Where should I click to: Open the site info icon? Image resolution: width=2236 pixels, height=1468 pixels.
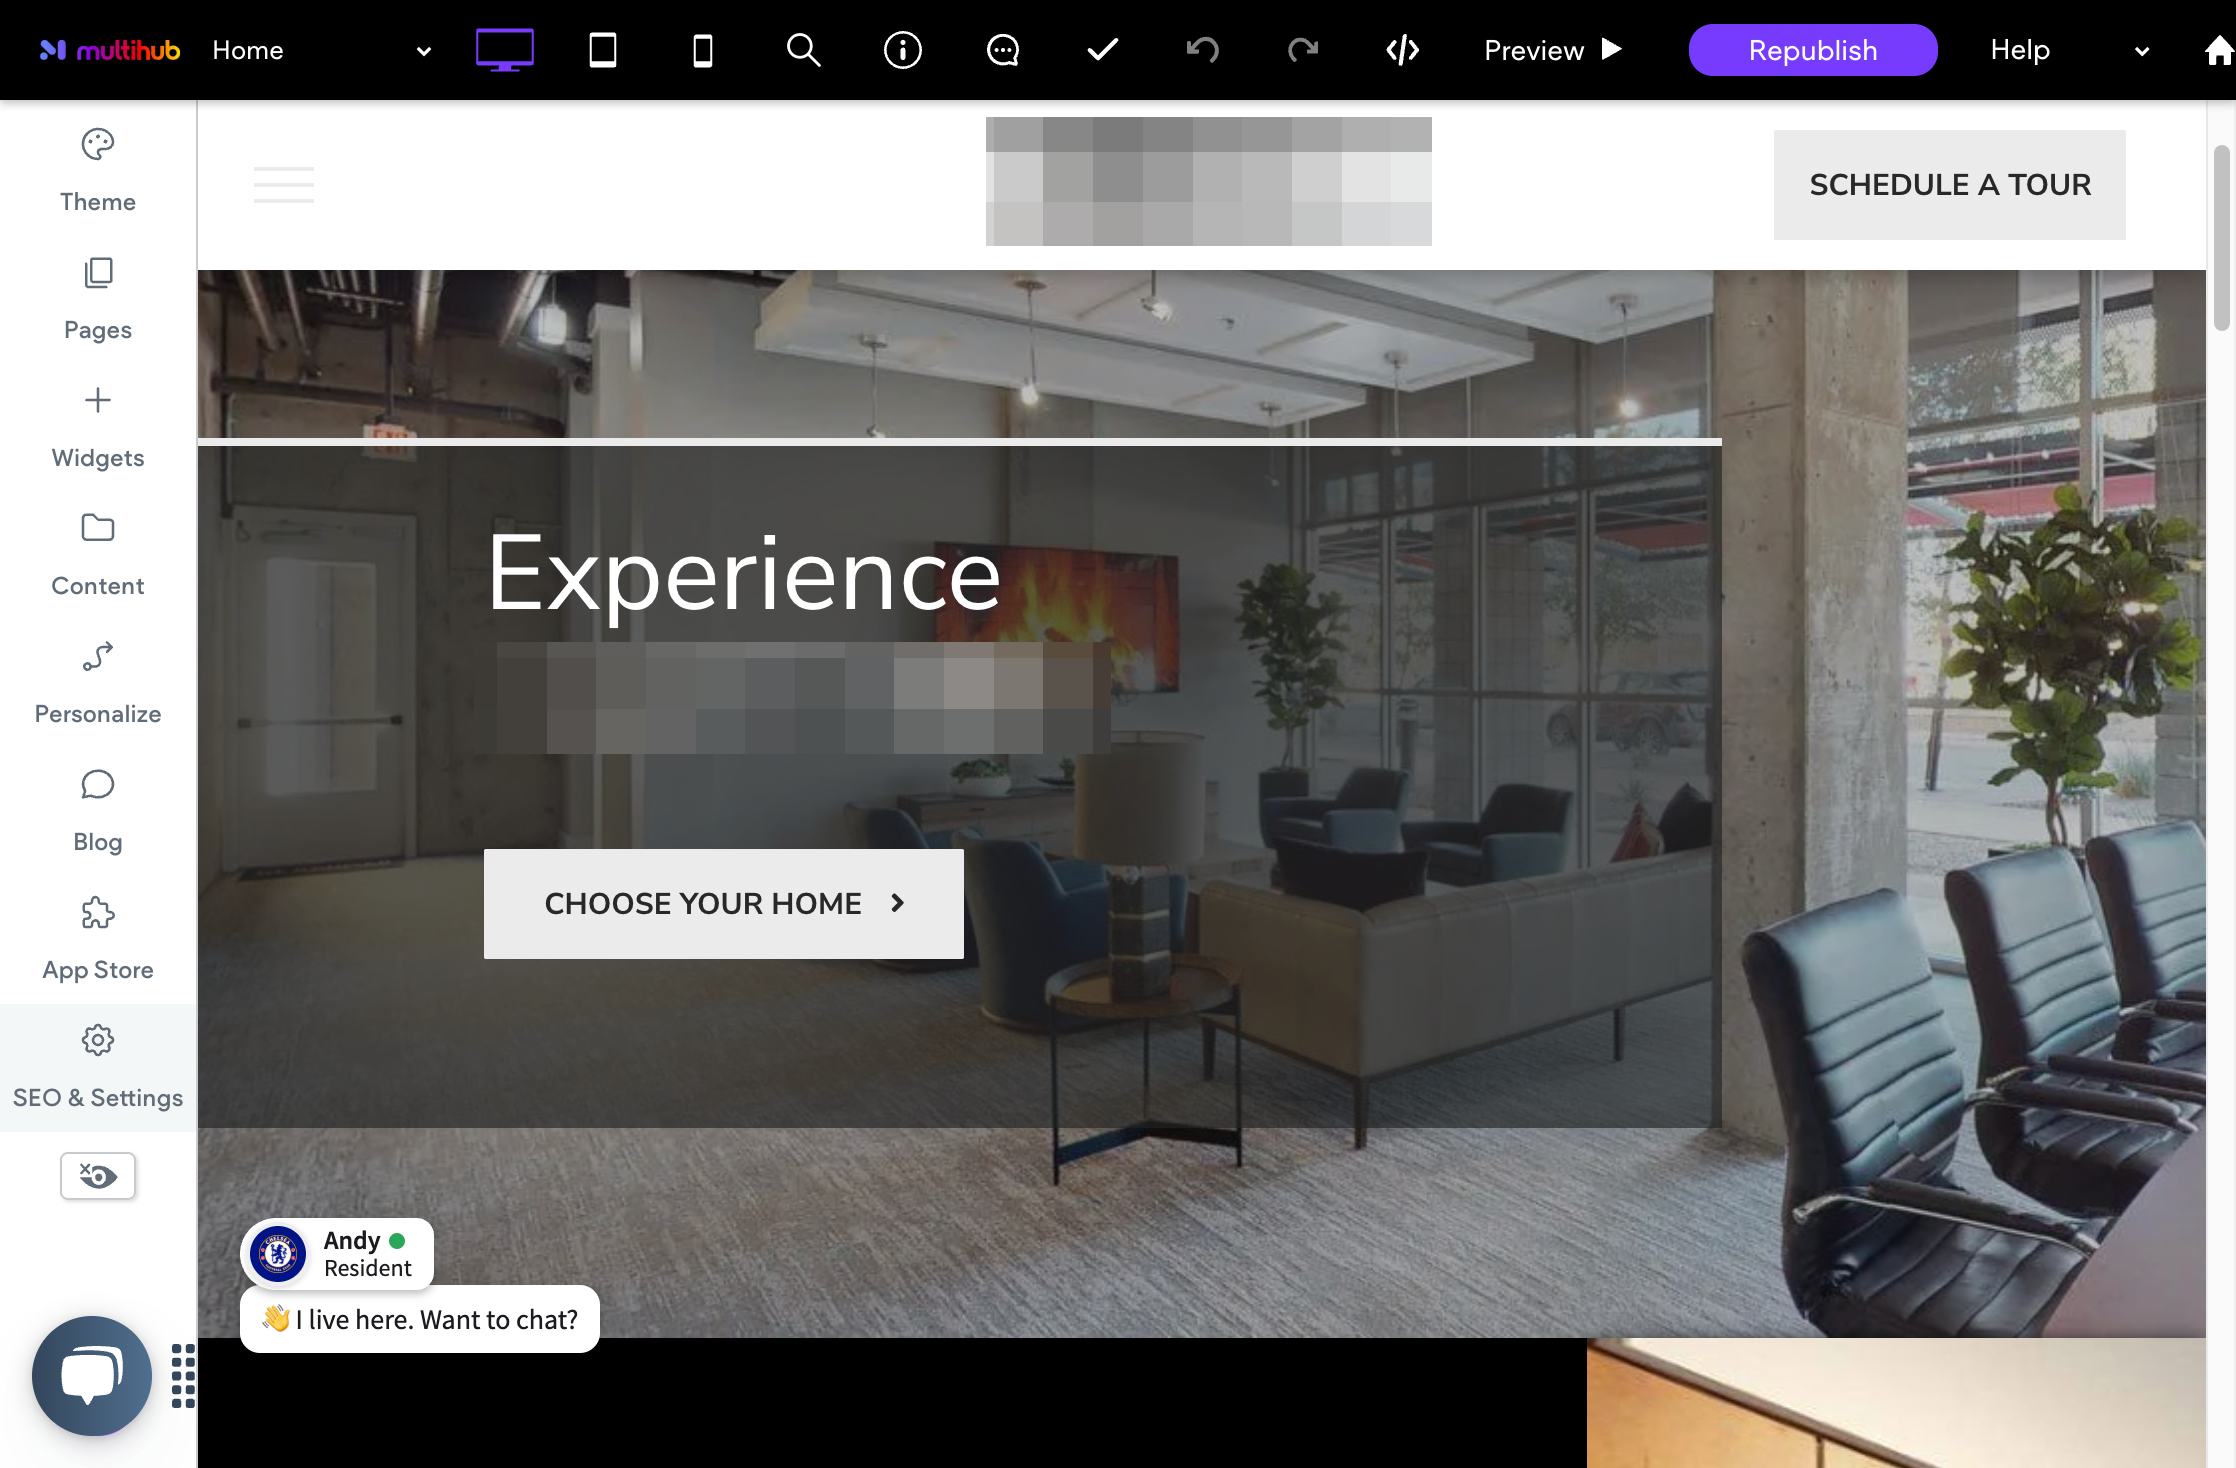tap(903, 50)
